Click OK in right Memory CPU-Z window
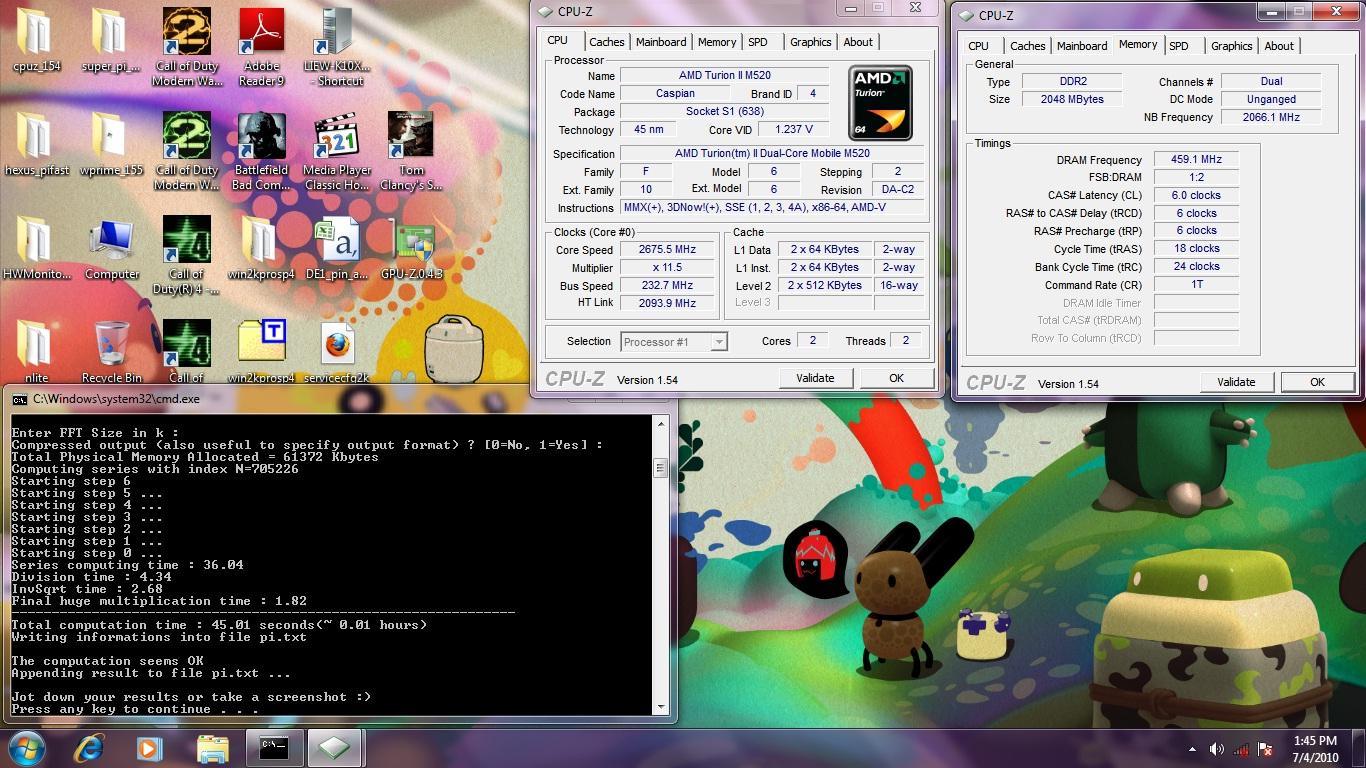Viewport: 1366px width, 768px height. (1317, 382)
